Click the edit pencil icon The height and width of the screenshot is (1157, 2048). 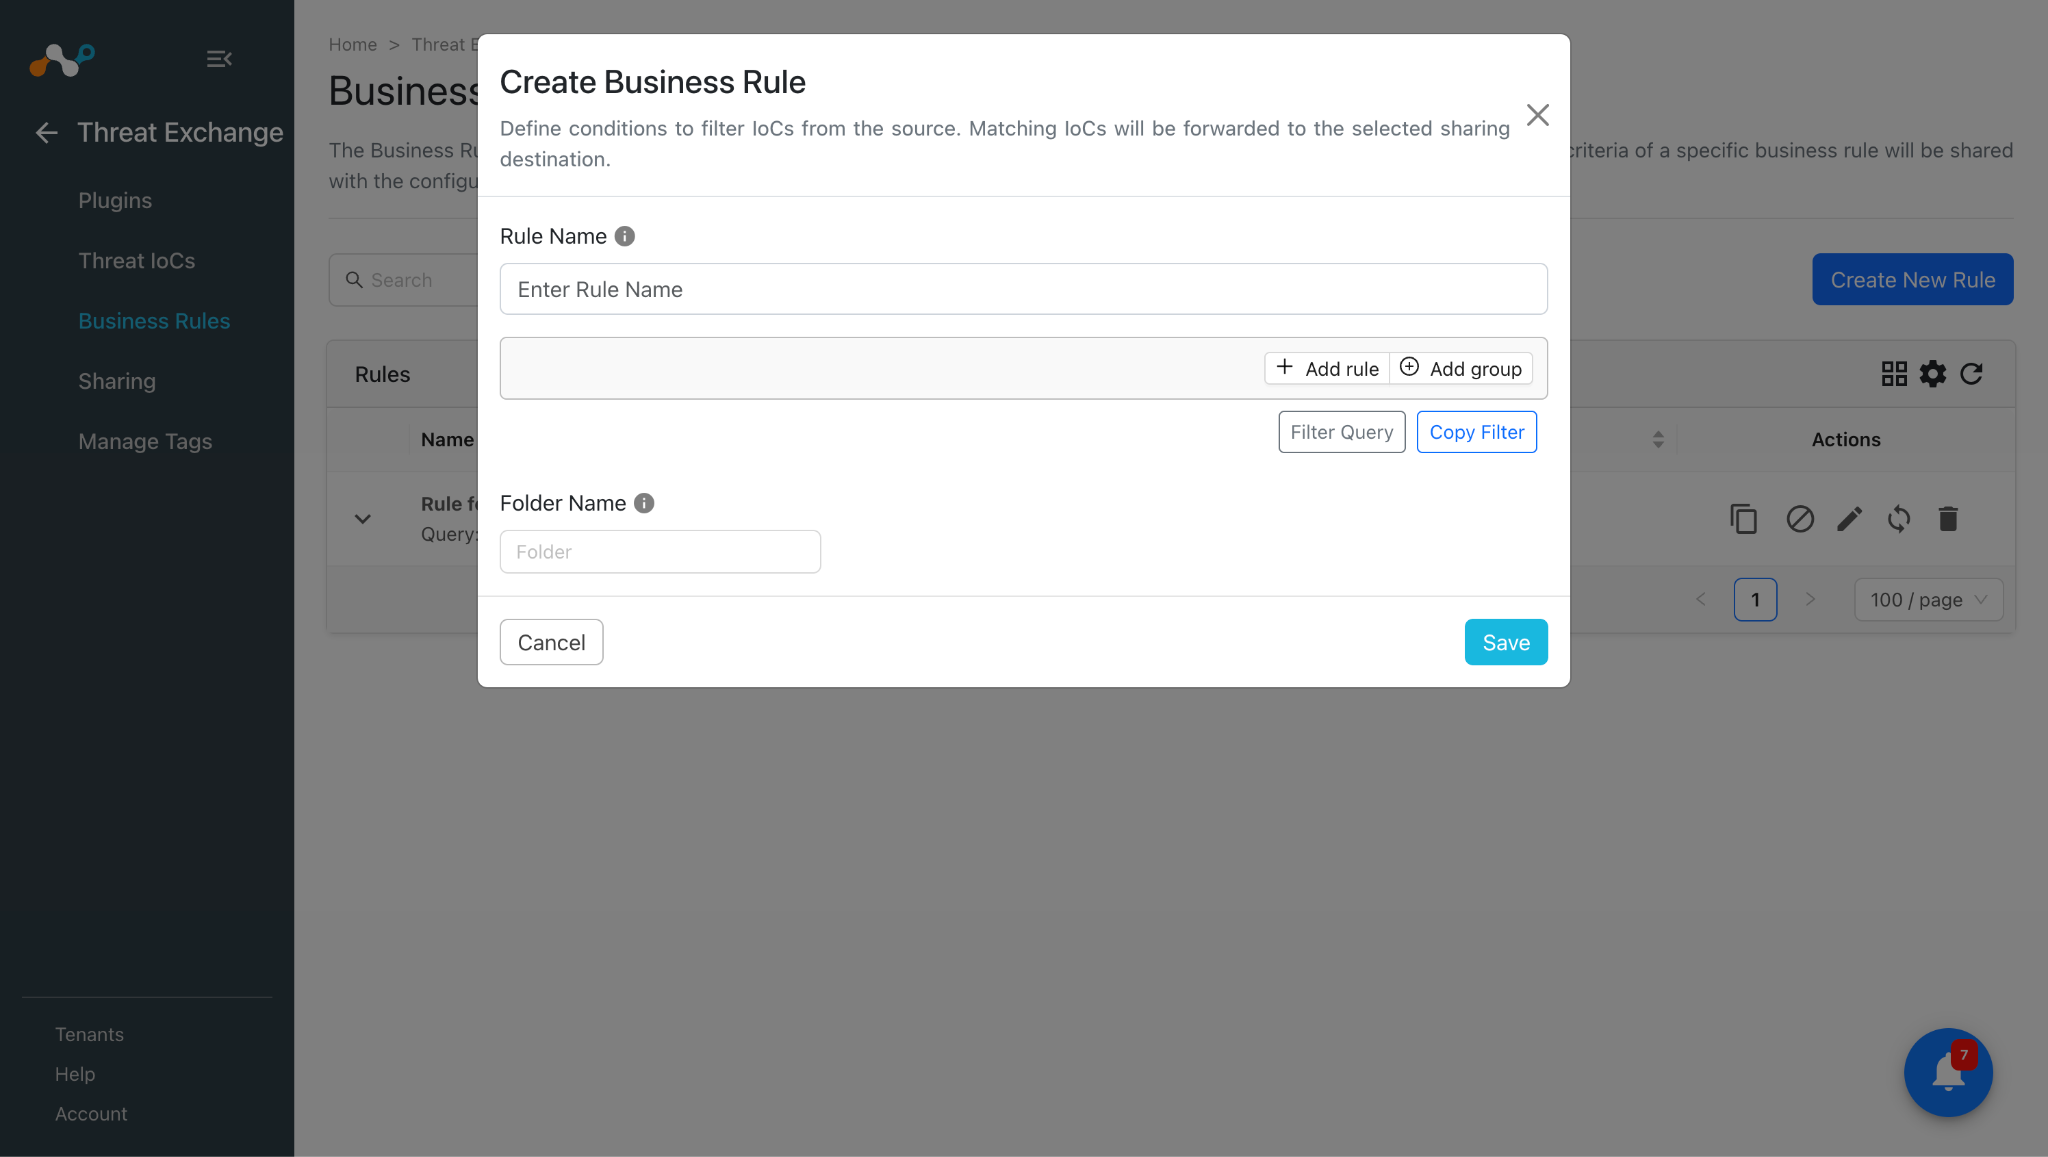tap(1850, 519)
